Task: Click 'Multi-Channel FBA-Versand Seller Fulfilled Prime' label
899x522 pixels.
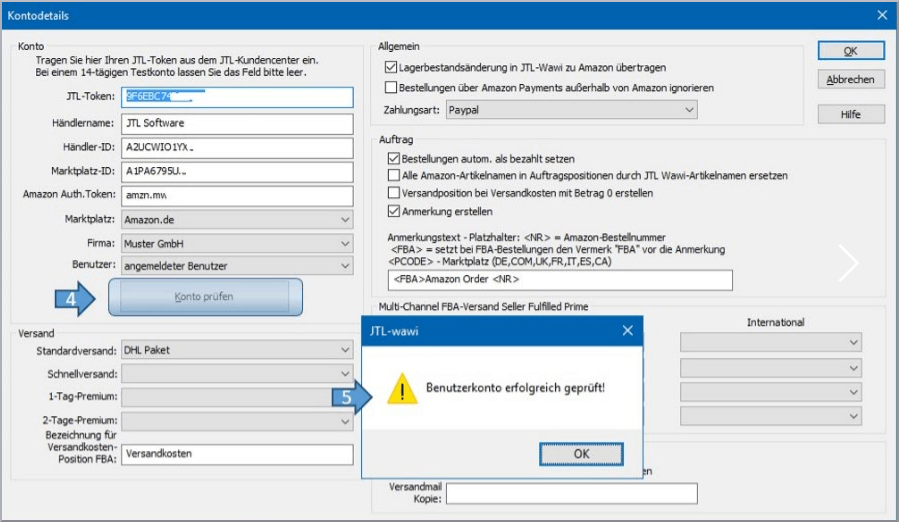Action: pos(483,307)
